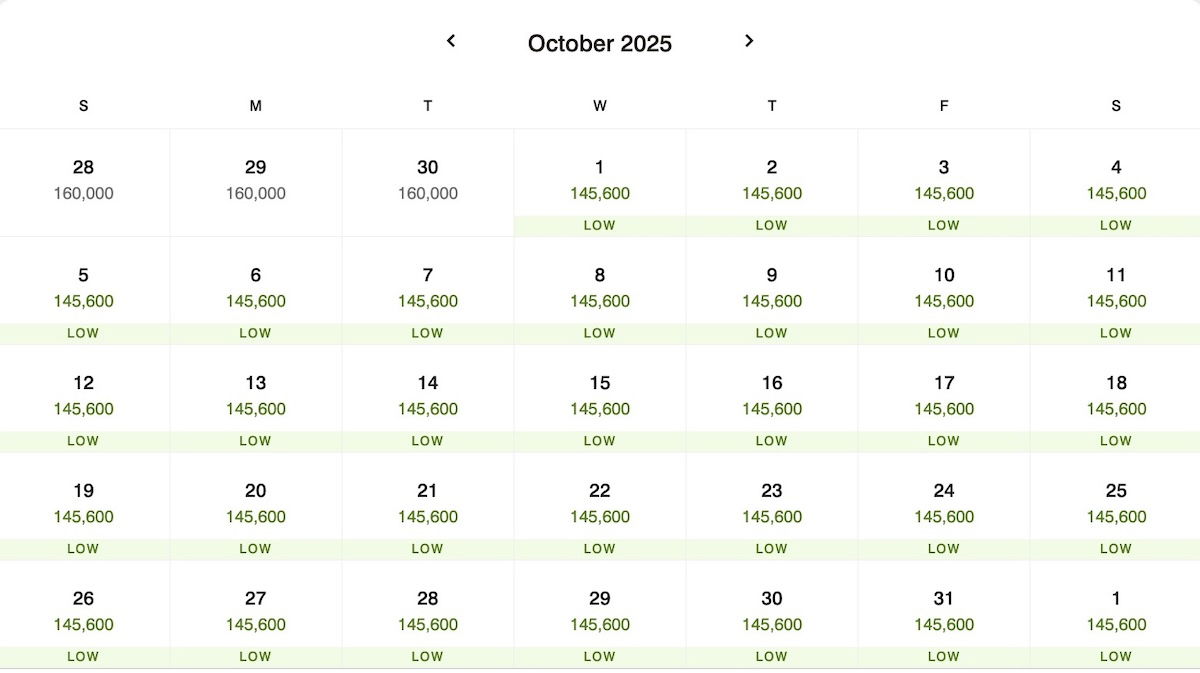Viewport: 1200px width, 673px height.
Task: Pick October 26 Sunday date
Action: 84,615
